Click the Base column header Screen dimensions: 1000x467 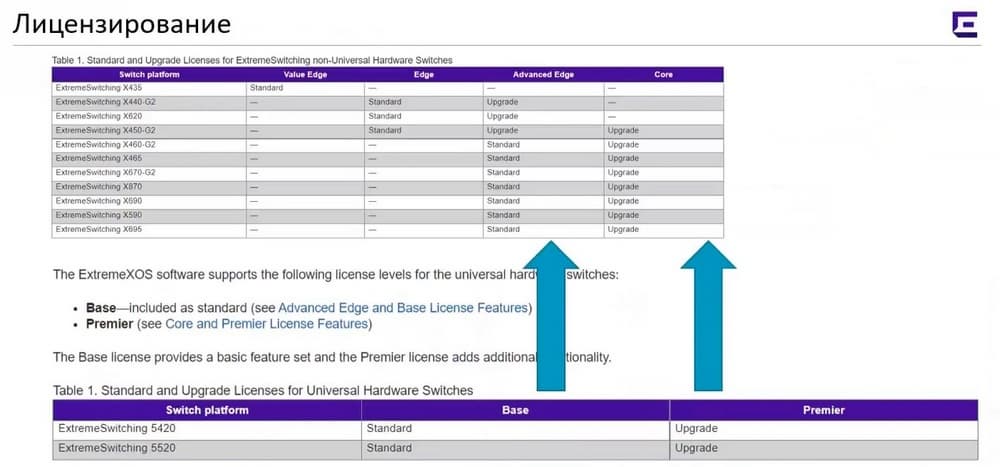[x=515, y=410]
